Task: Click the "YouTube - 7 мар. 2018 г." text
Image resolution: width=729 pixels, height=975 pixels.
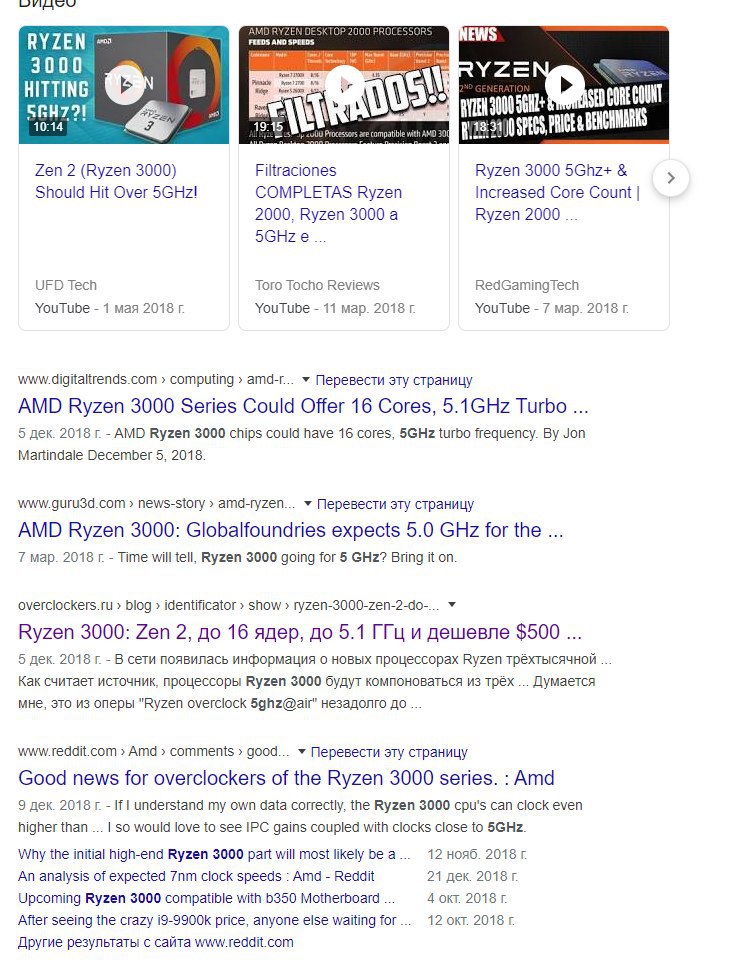Action: click(552, 308)
